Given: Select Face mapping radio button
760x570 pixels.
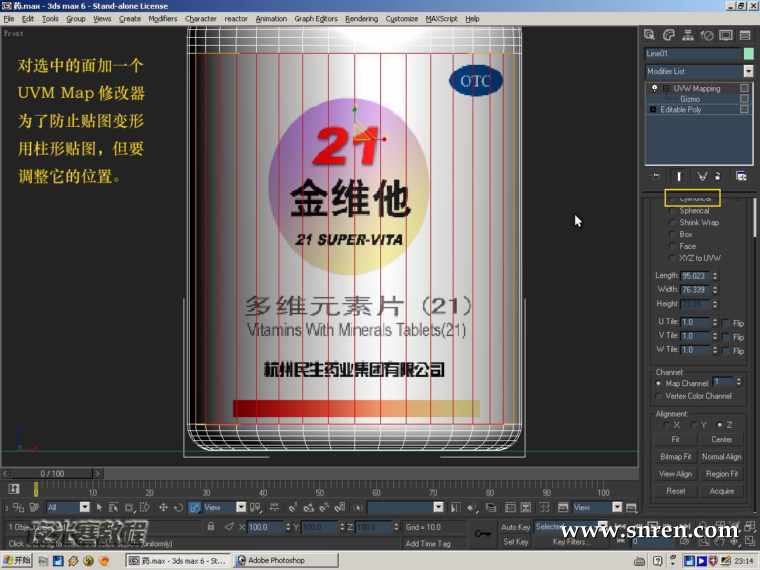Looking at the screenshot, I should click(x=672, y=246).
